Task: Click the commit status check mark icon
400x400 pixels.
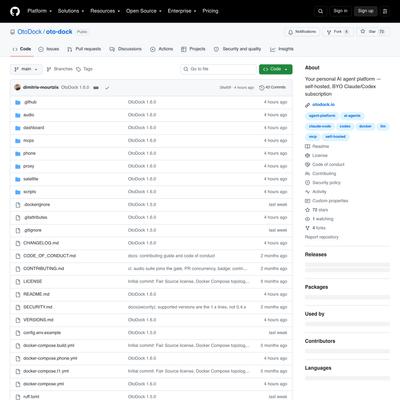Action: tap(107, 88)
